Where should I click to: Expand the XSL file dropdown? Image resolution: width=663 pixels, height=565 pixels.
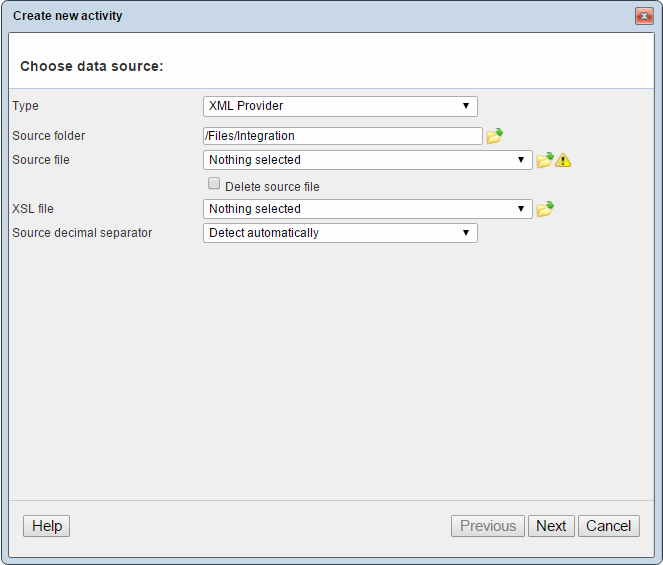coord(367,209)
